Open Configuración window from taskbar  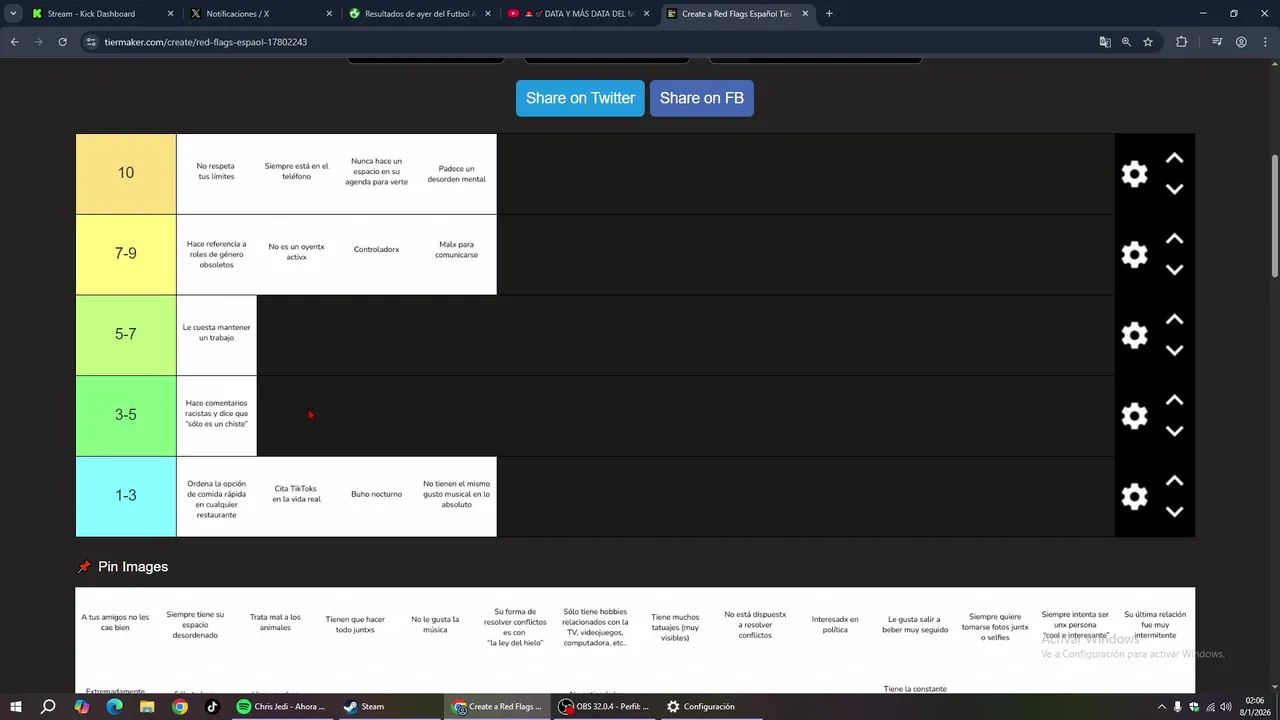pyautogui.click(x=701, y=707)
